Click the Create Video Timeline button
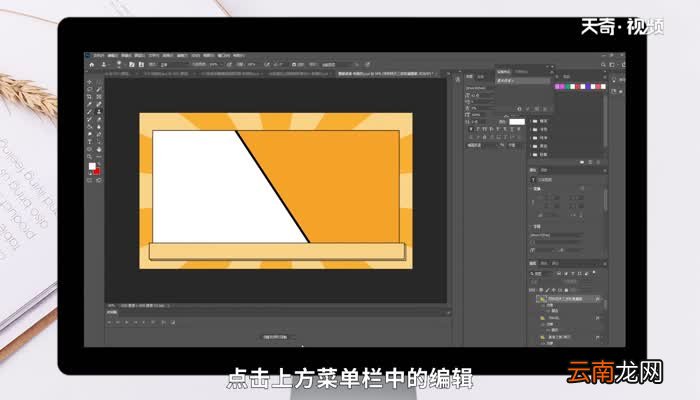 (275, 337)
